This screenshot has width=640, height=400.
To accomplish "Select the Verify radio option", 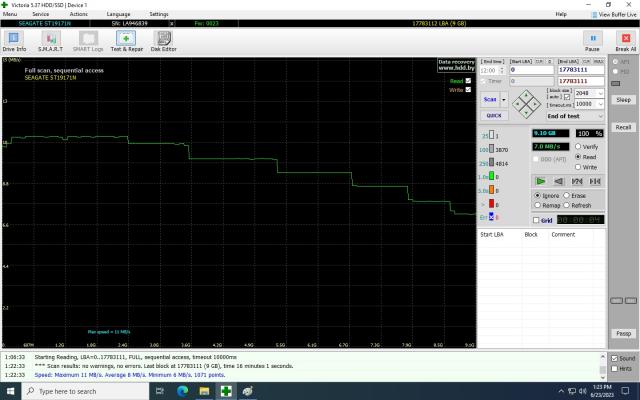I will (579, 146).
